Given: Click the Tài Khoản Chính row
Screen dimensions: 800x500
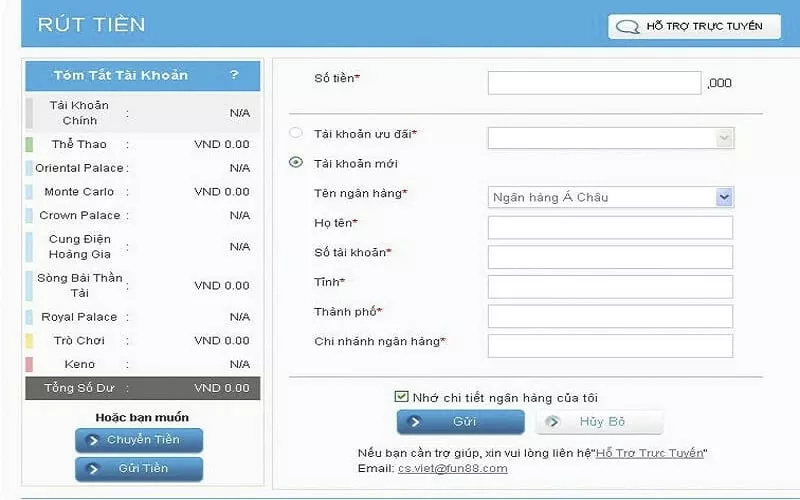Looking at the screenshot, I should pyautogui.click(x=143, y=113).
